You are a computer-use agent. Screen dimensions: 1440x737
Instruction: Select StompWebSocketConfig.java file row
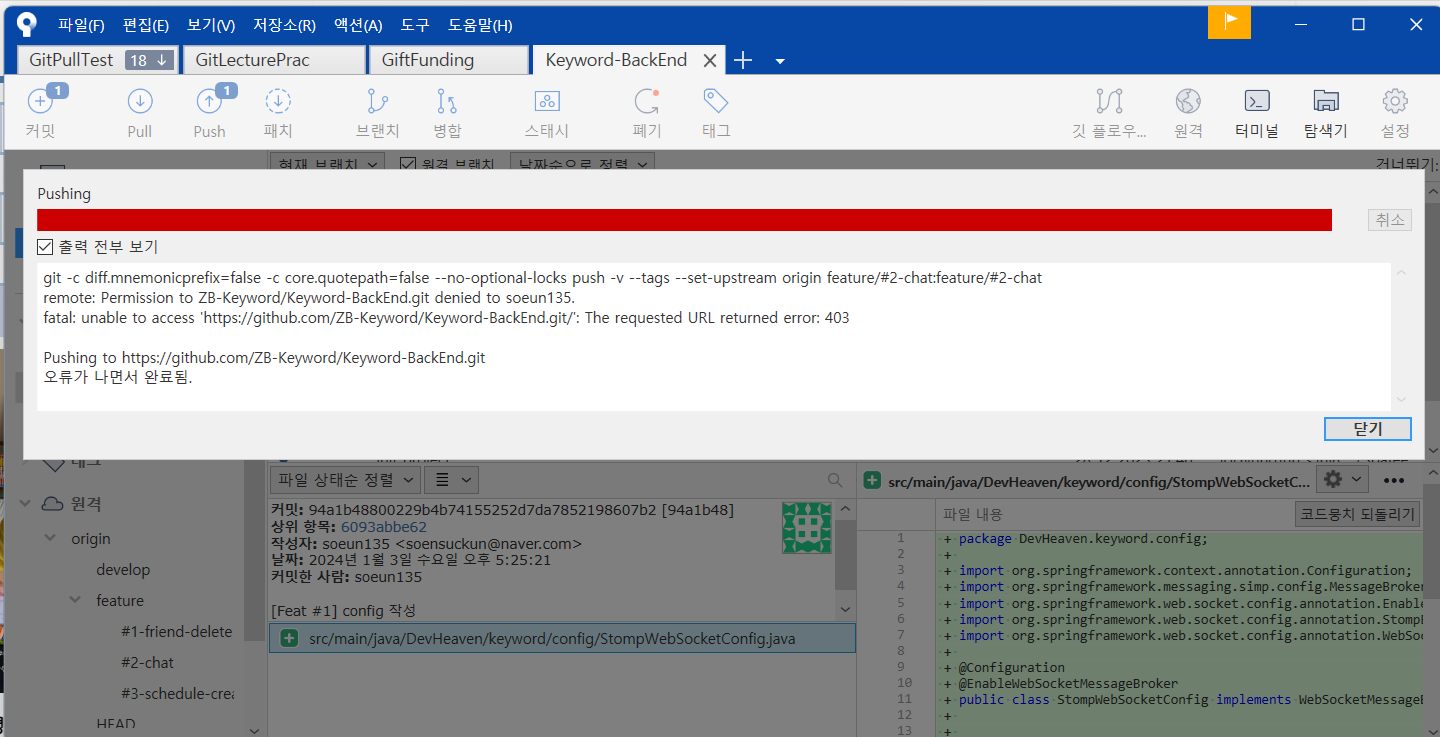[562, 638]
